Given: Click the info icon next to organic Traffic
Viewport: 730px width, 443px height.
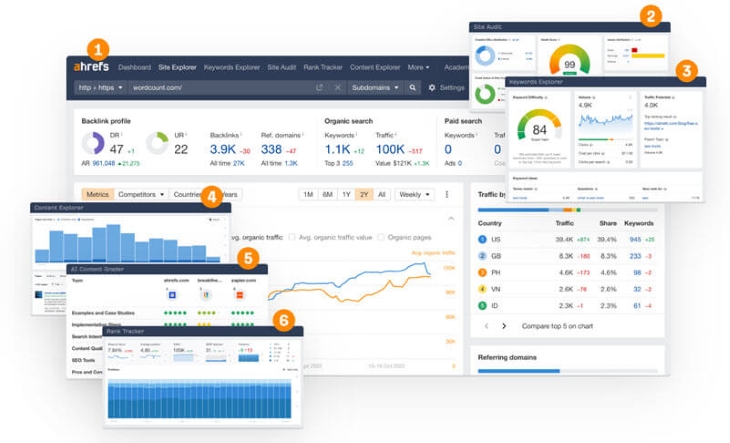Looking at the screenshot, I should pyautogui.click(x=396, y=134).
